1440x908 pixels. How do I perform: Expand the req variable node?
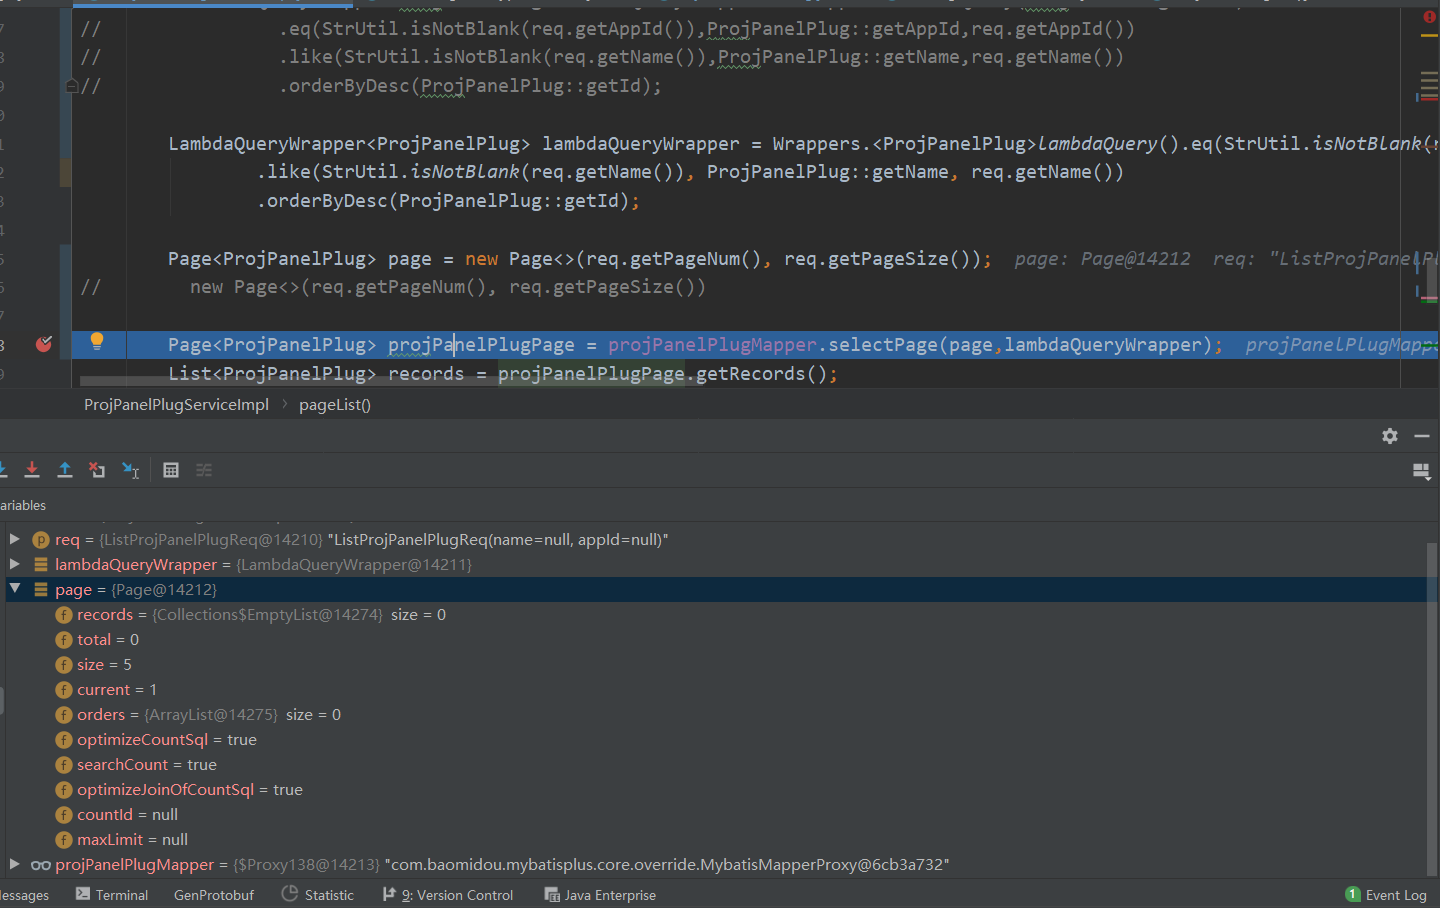point(15,539)
